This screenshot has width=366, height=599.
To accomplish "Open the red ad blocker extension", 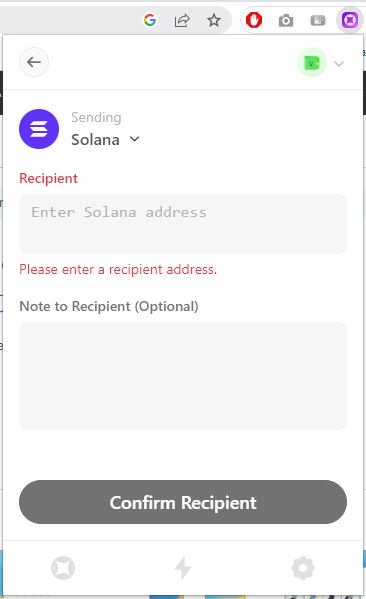I will coord(254,20).
